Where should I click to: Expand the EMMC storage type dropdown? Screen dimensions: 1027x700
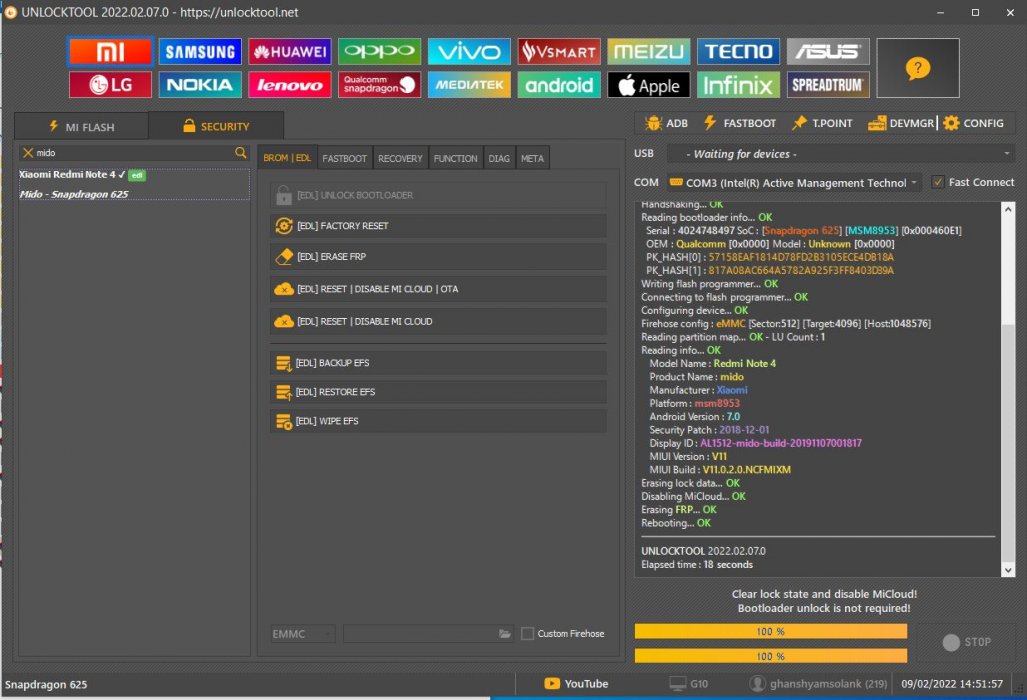[x=303, y=634]
